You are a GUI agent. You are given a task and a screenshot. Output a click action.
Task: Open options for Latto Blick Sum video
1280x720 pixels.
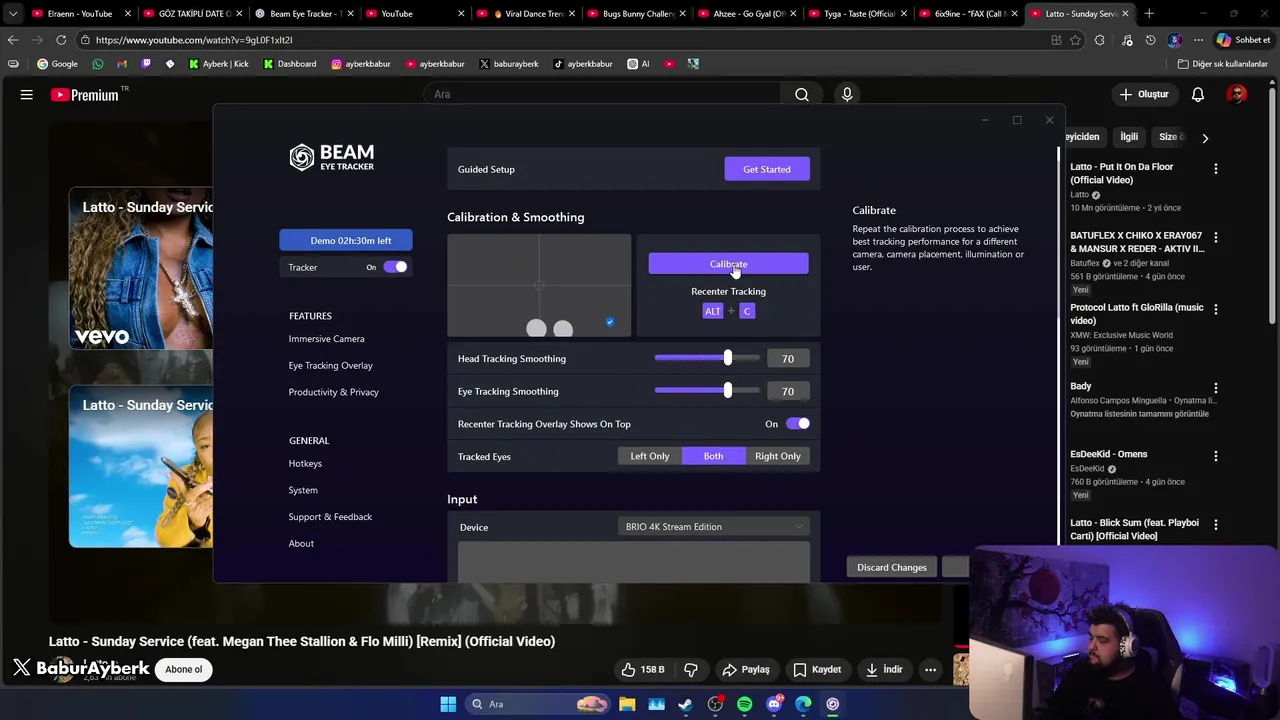pyautogui.click(x=1216, y=525)
